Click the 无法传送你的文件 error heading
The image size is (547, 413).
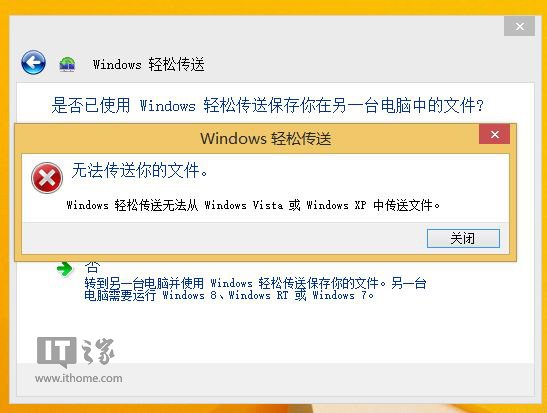coord(139,170)
